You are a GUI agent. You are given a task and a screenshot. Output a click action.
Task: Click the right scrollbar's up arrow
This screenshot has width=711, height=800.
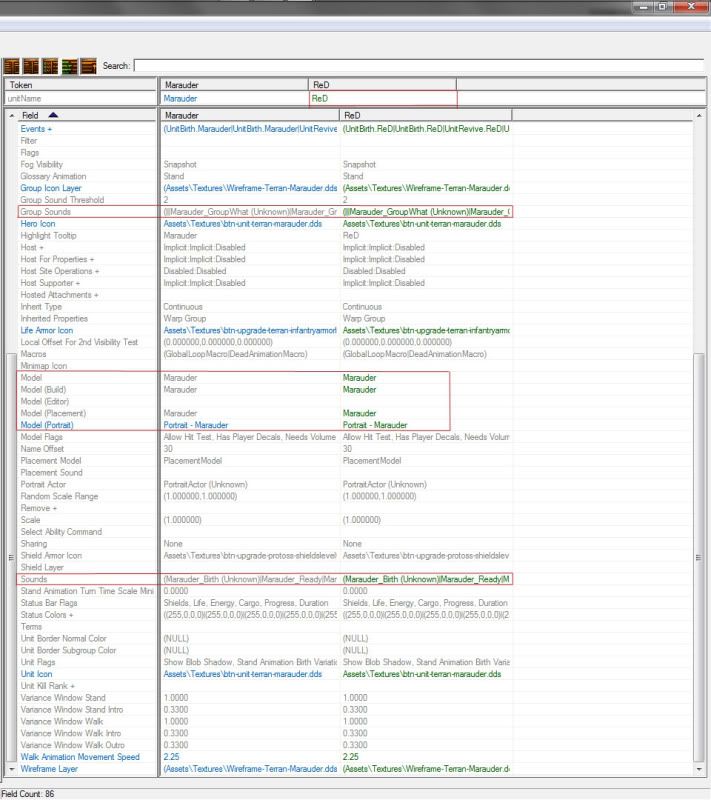click(x=699, y=116)
